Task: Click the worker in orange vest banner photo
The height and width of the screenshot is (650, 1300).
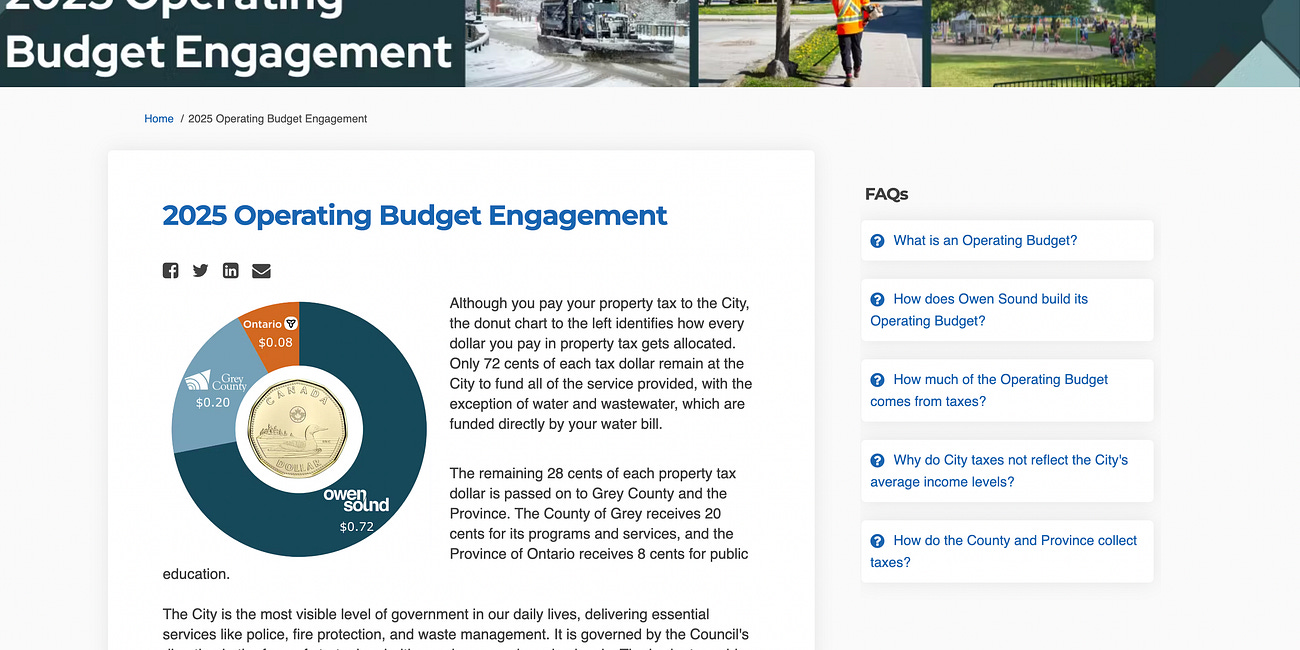Action: coord(810,43)
